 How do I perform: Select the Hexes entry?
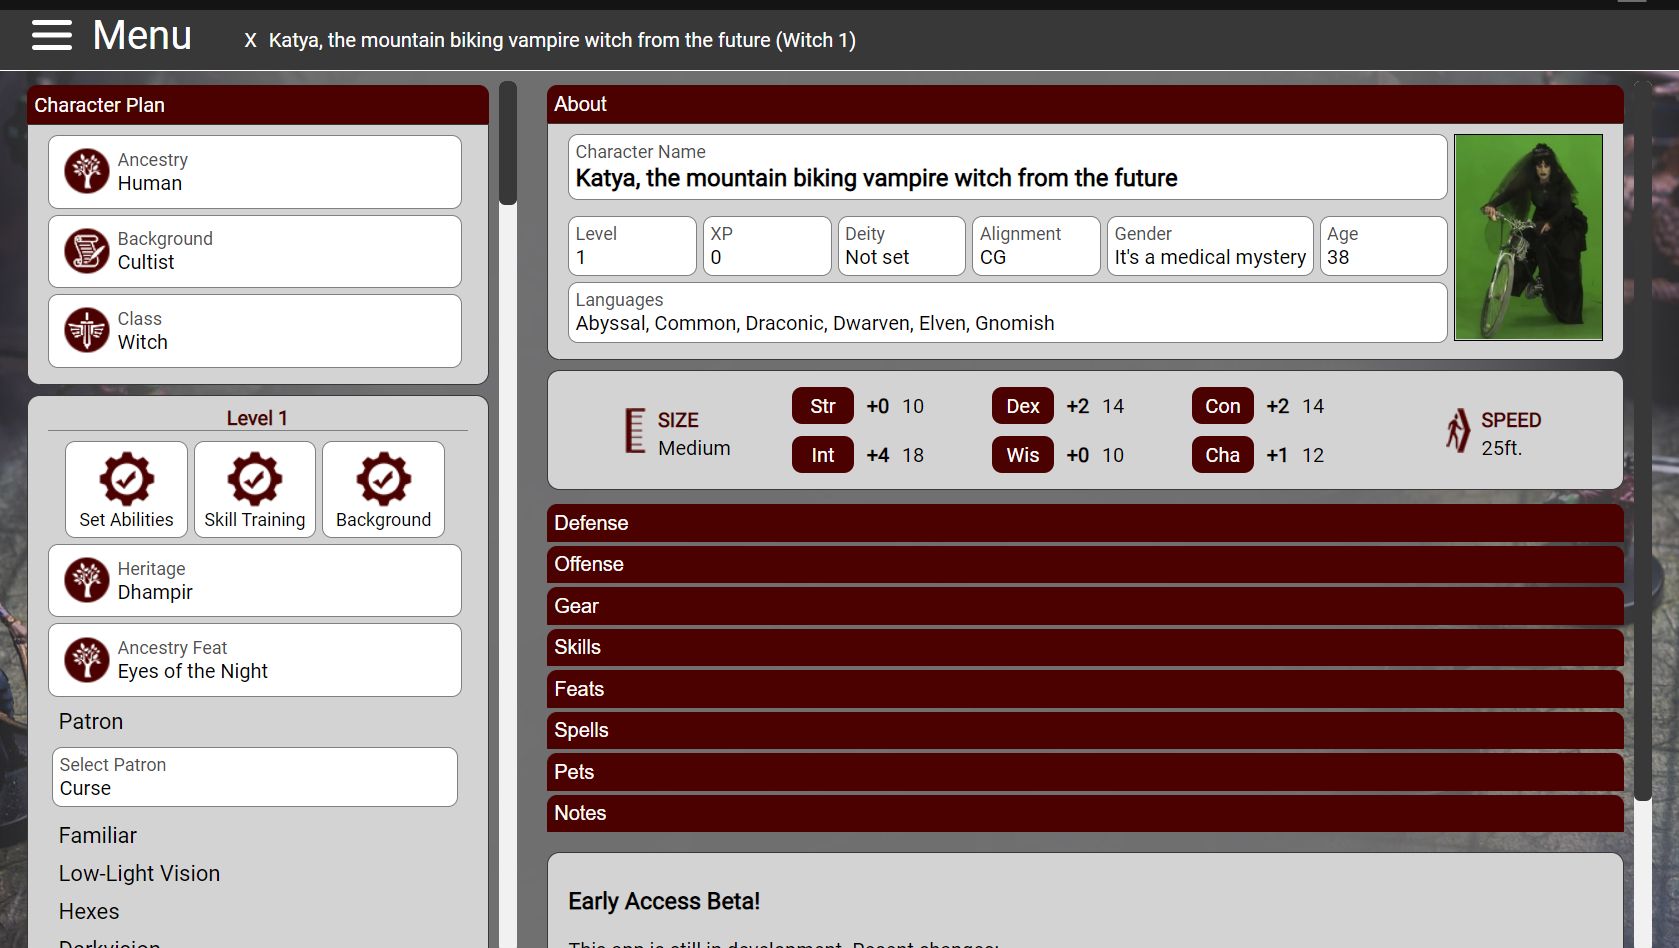click(x=89, y=911)
